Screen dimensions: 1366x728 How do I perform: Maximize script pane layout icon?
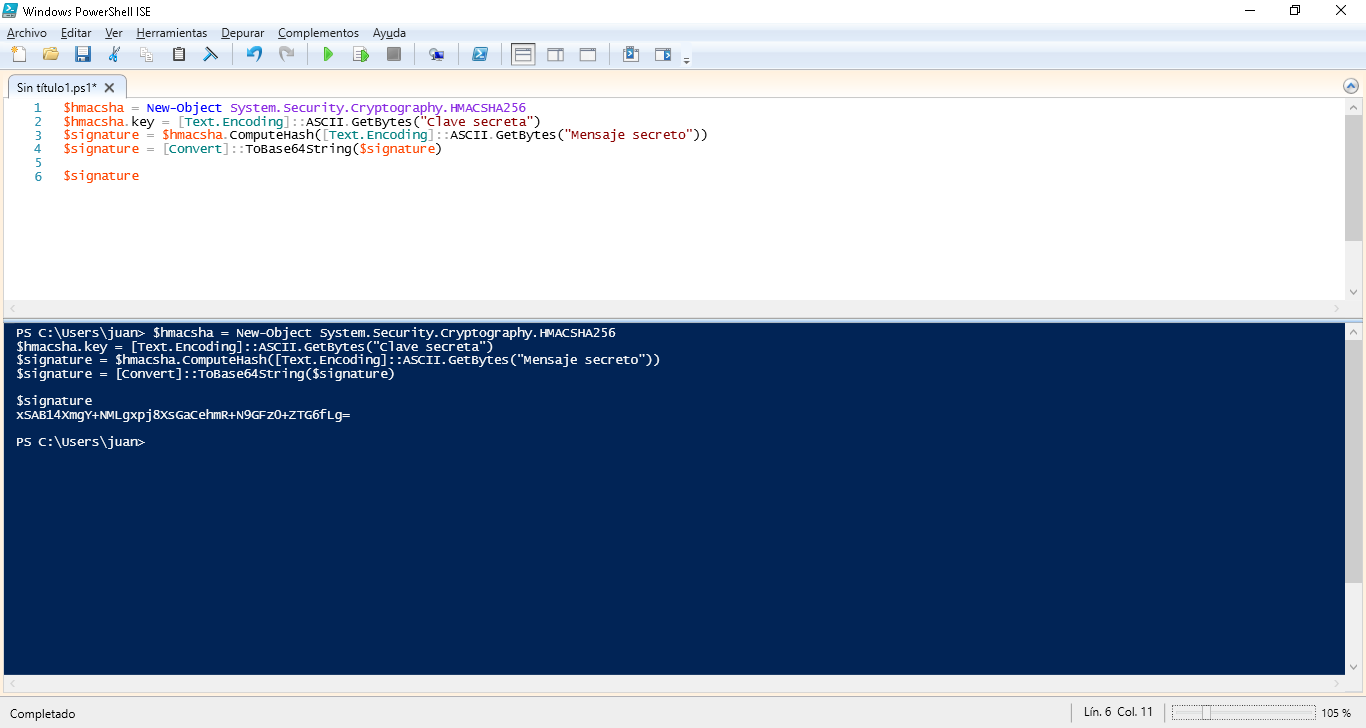tap(588, 54)
